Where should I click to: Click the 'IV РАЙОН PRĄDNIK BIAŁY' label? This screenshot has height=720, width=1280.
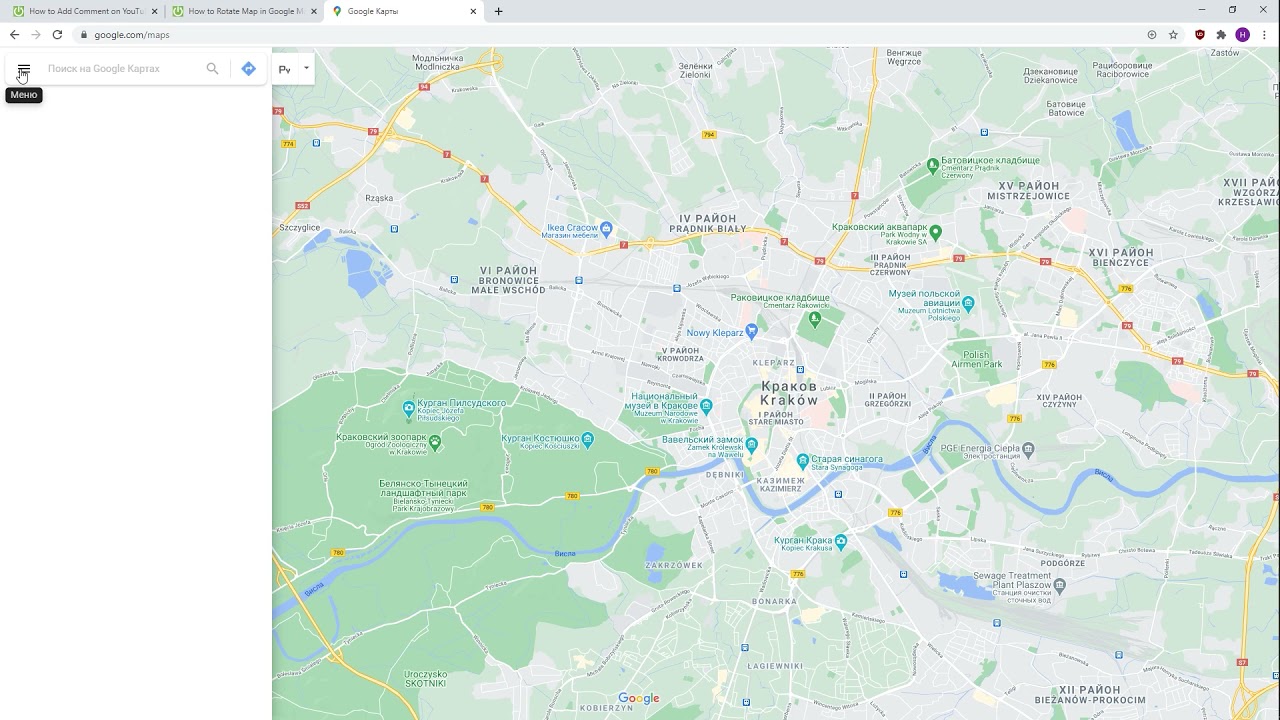(708, 223)
